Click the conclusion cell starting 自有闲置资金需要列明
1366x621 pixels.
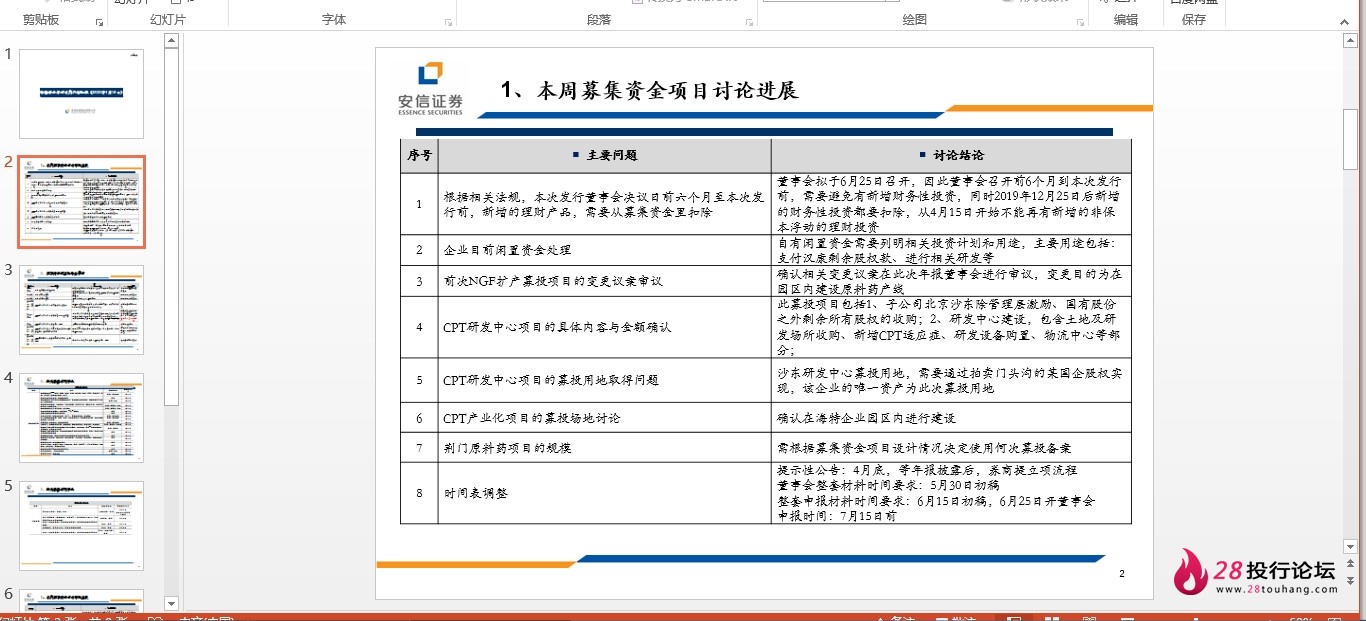coord(951,250)
